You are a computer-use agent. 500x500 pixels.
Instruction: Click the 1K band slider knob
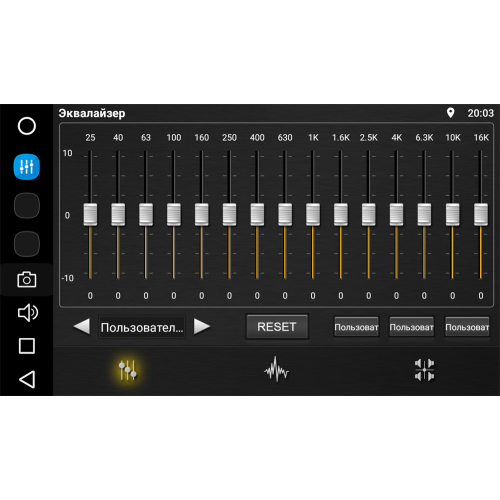(x=313, y=215)
